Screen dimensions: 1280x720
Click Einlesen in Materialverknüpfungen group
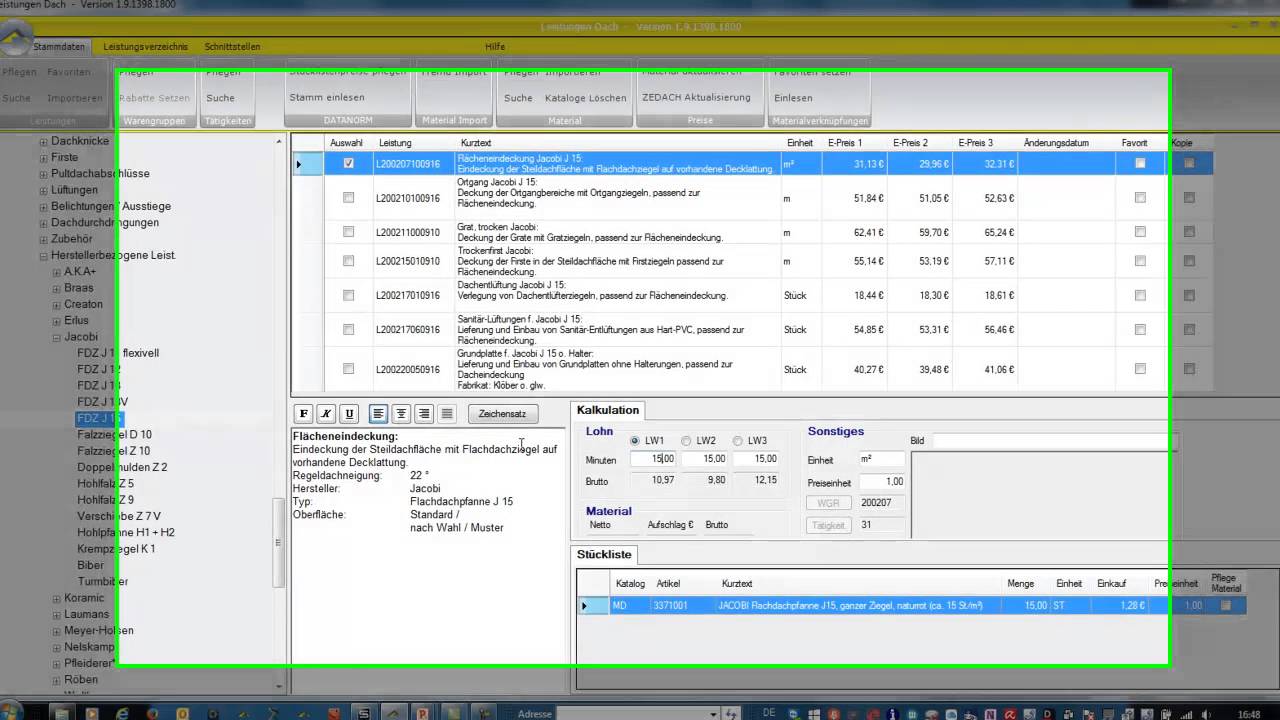[x=793, y=98]
